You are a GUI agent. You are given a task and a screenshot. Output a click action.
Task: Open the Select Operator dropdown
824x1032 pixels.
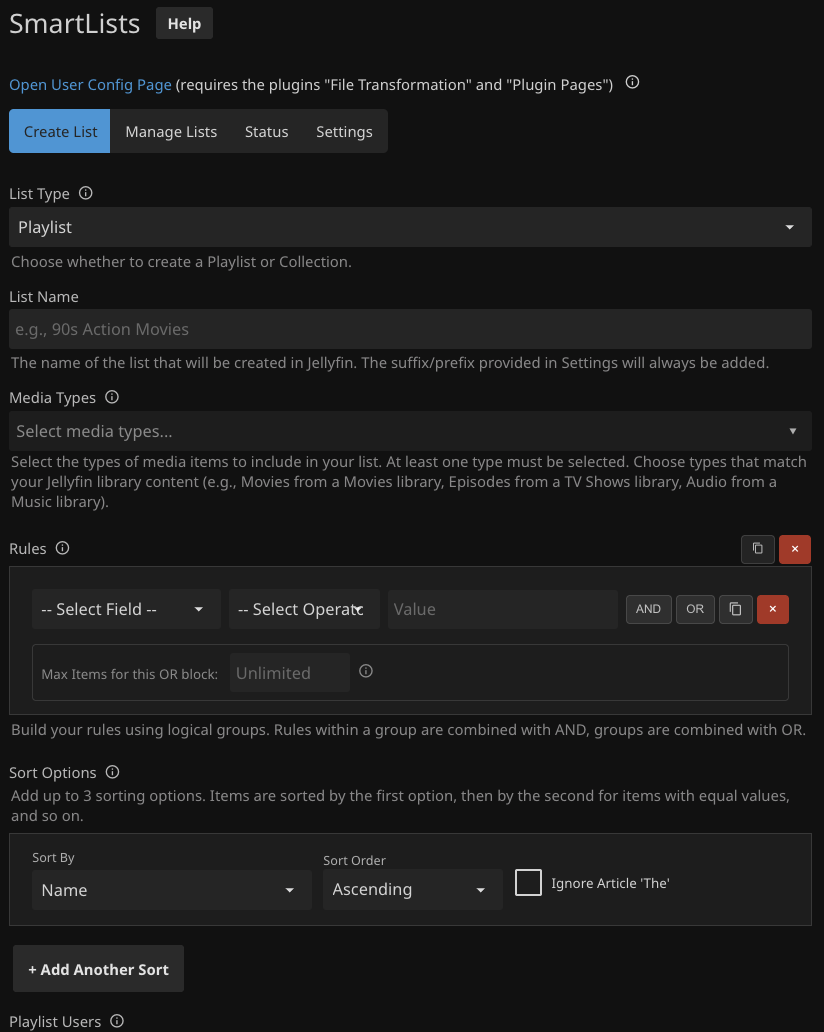(x=304, y=609)
